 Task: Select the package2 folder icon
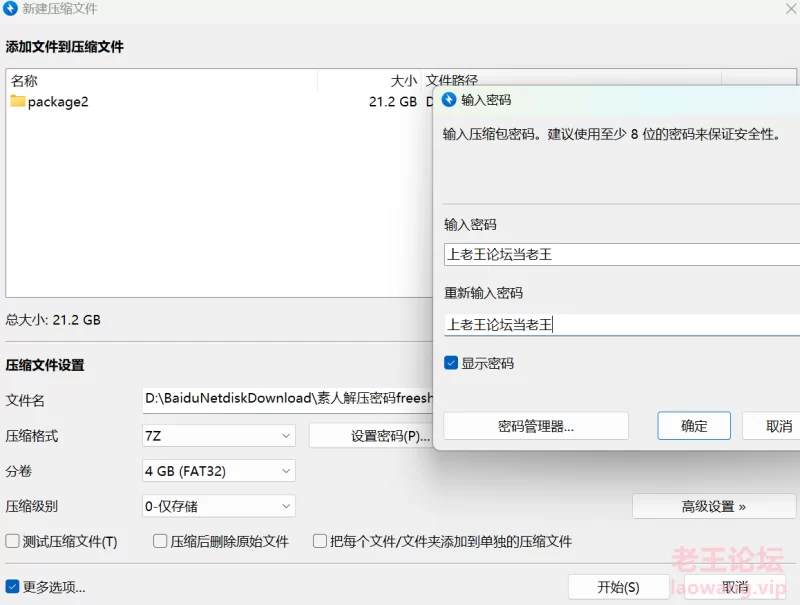[x=17, y=101]
